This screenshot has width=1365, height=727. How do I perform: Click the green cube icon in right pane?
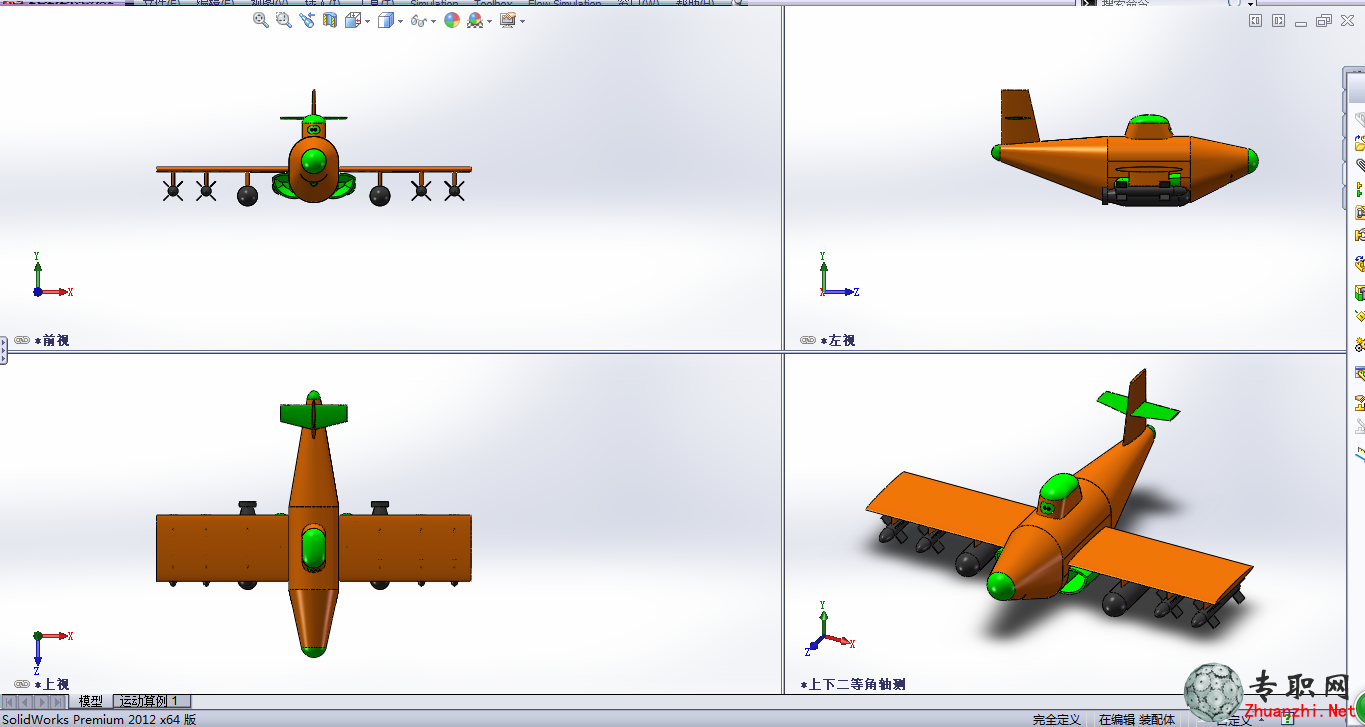[1359, 293]
